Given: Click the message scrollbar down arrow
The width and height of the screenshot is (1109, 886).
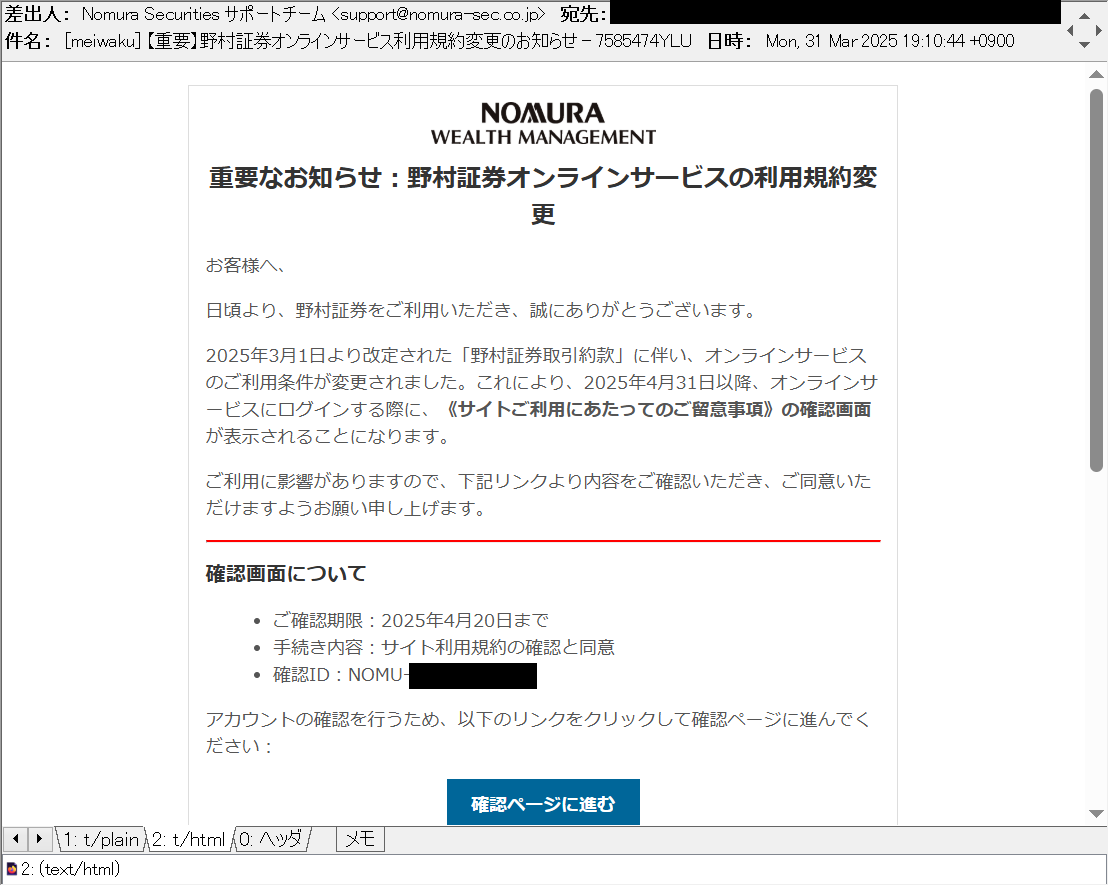Looking at the screenshot, I should pos(1096,814).
